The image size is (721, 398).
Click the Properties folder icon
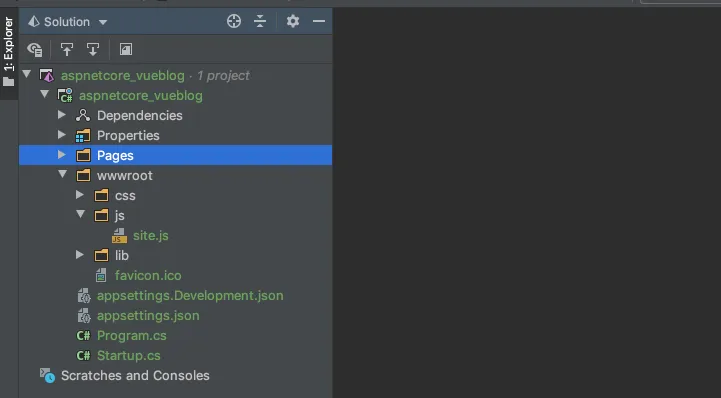click(83, 136)
